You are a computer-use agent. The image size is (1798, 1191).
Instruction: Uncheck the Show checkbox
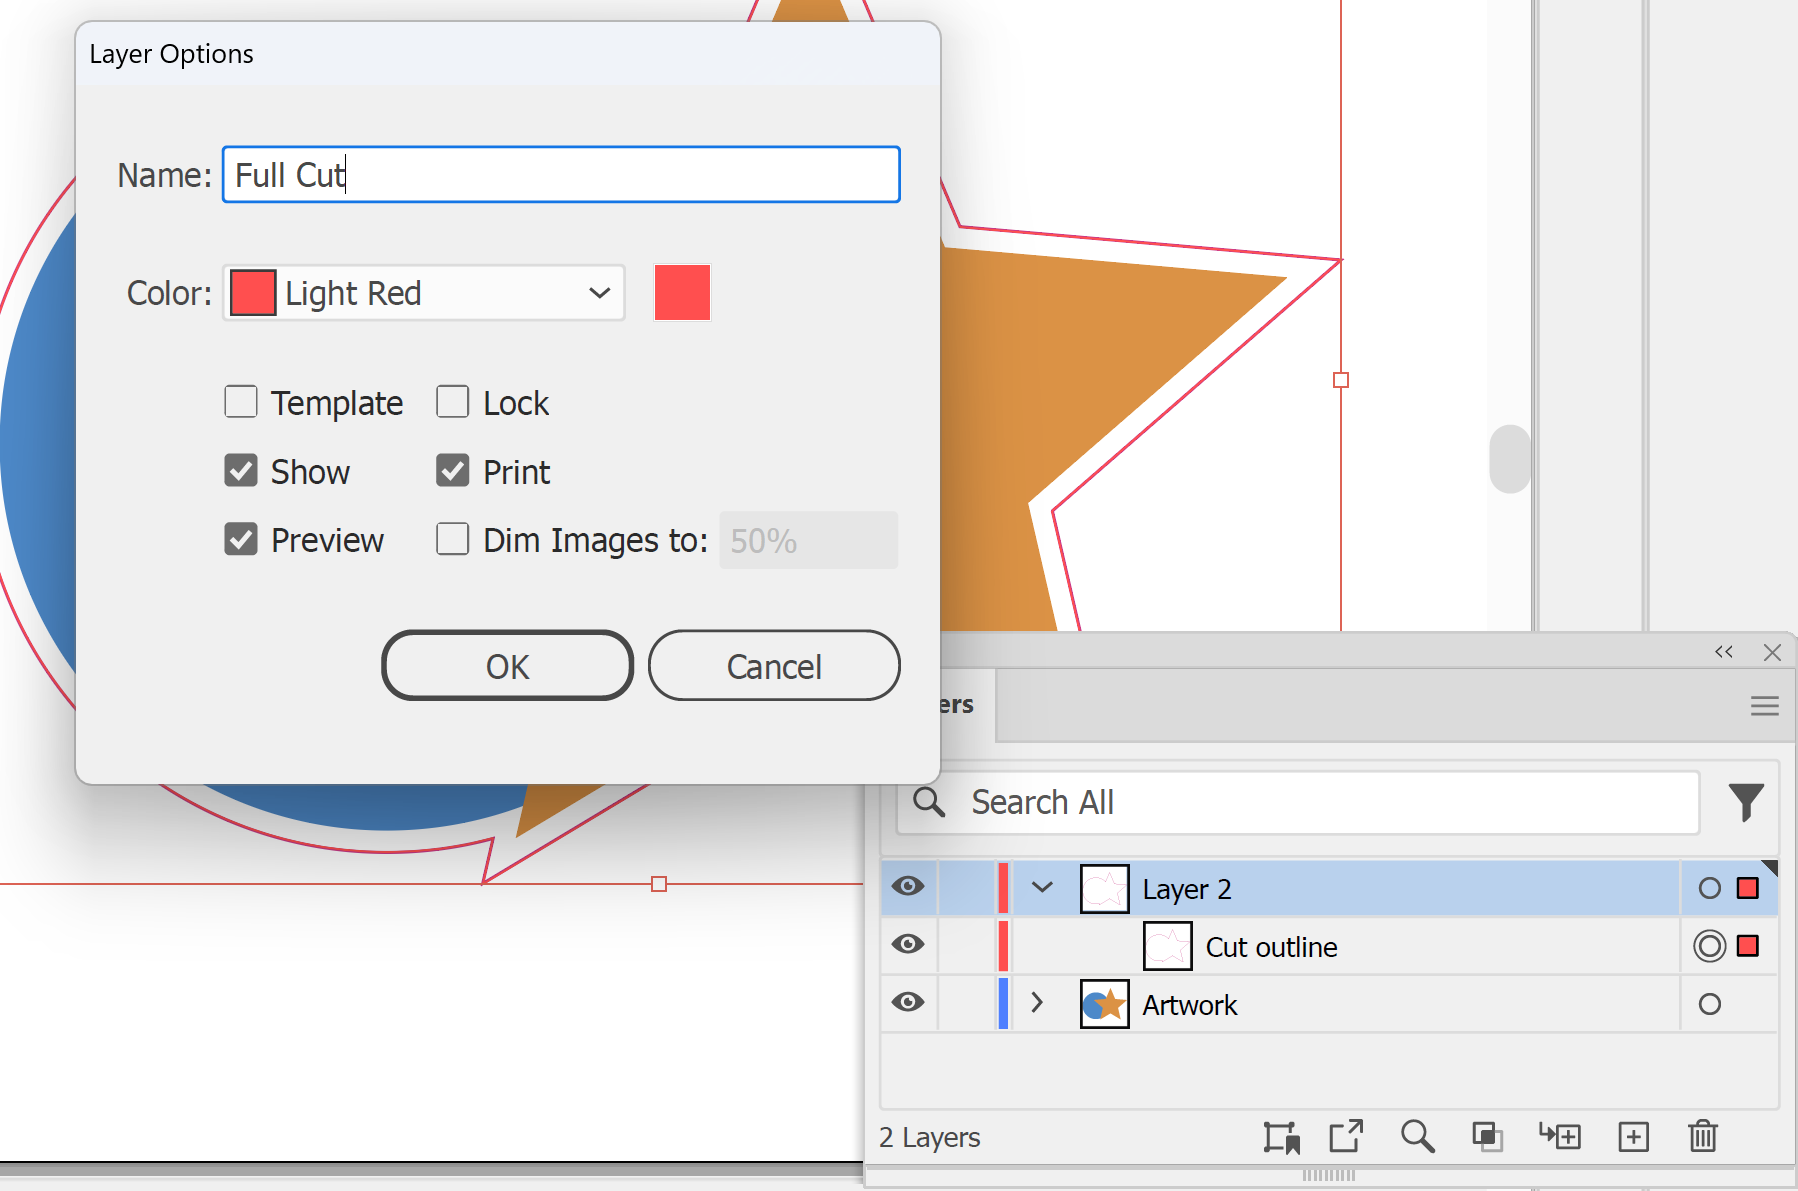(241, 471)
